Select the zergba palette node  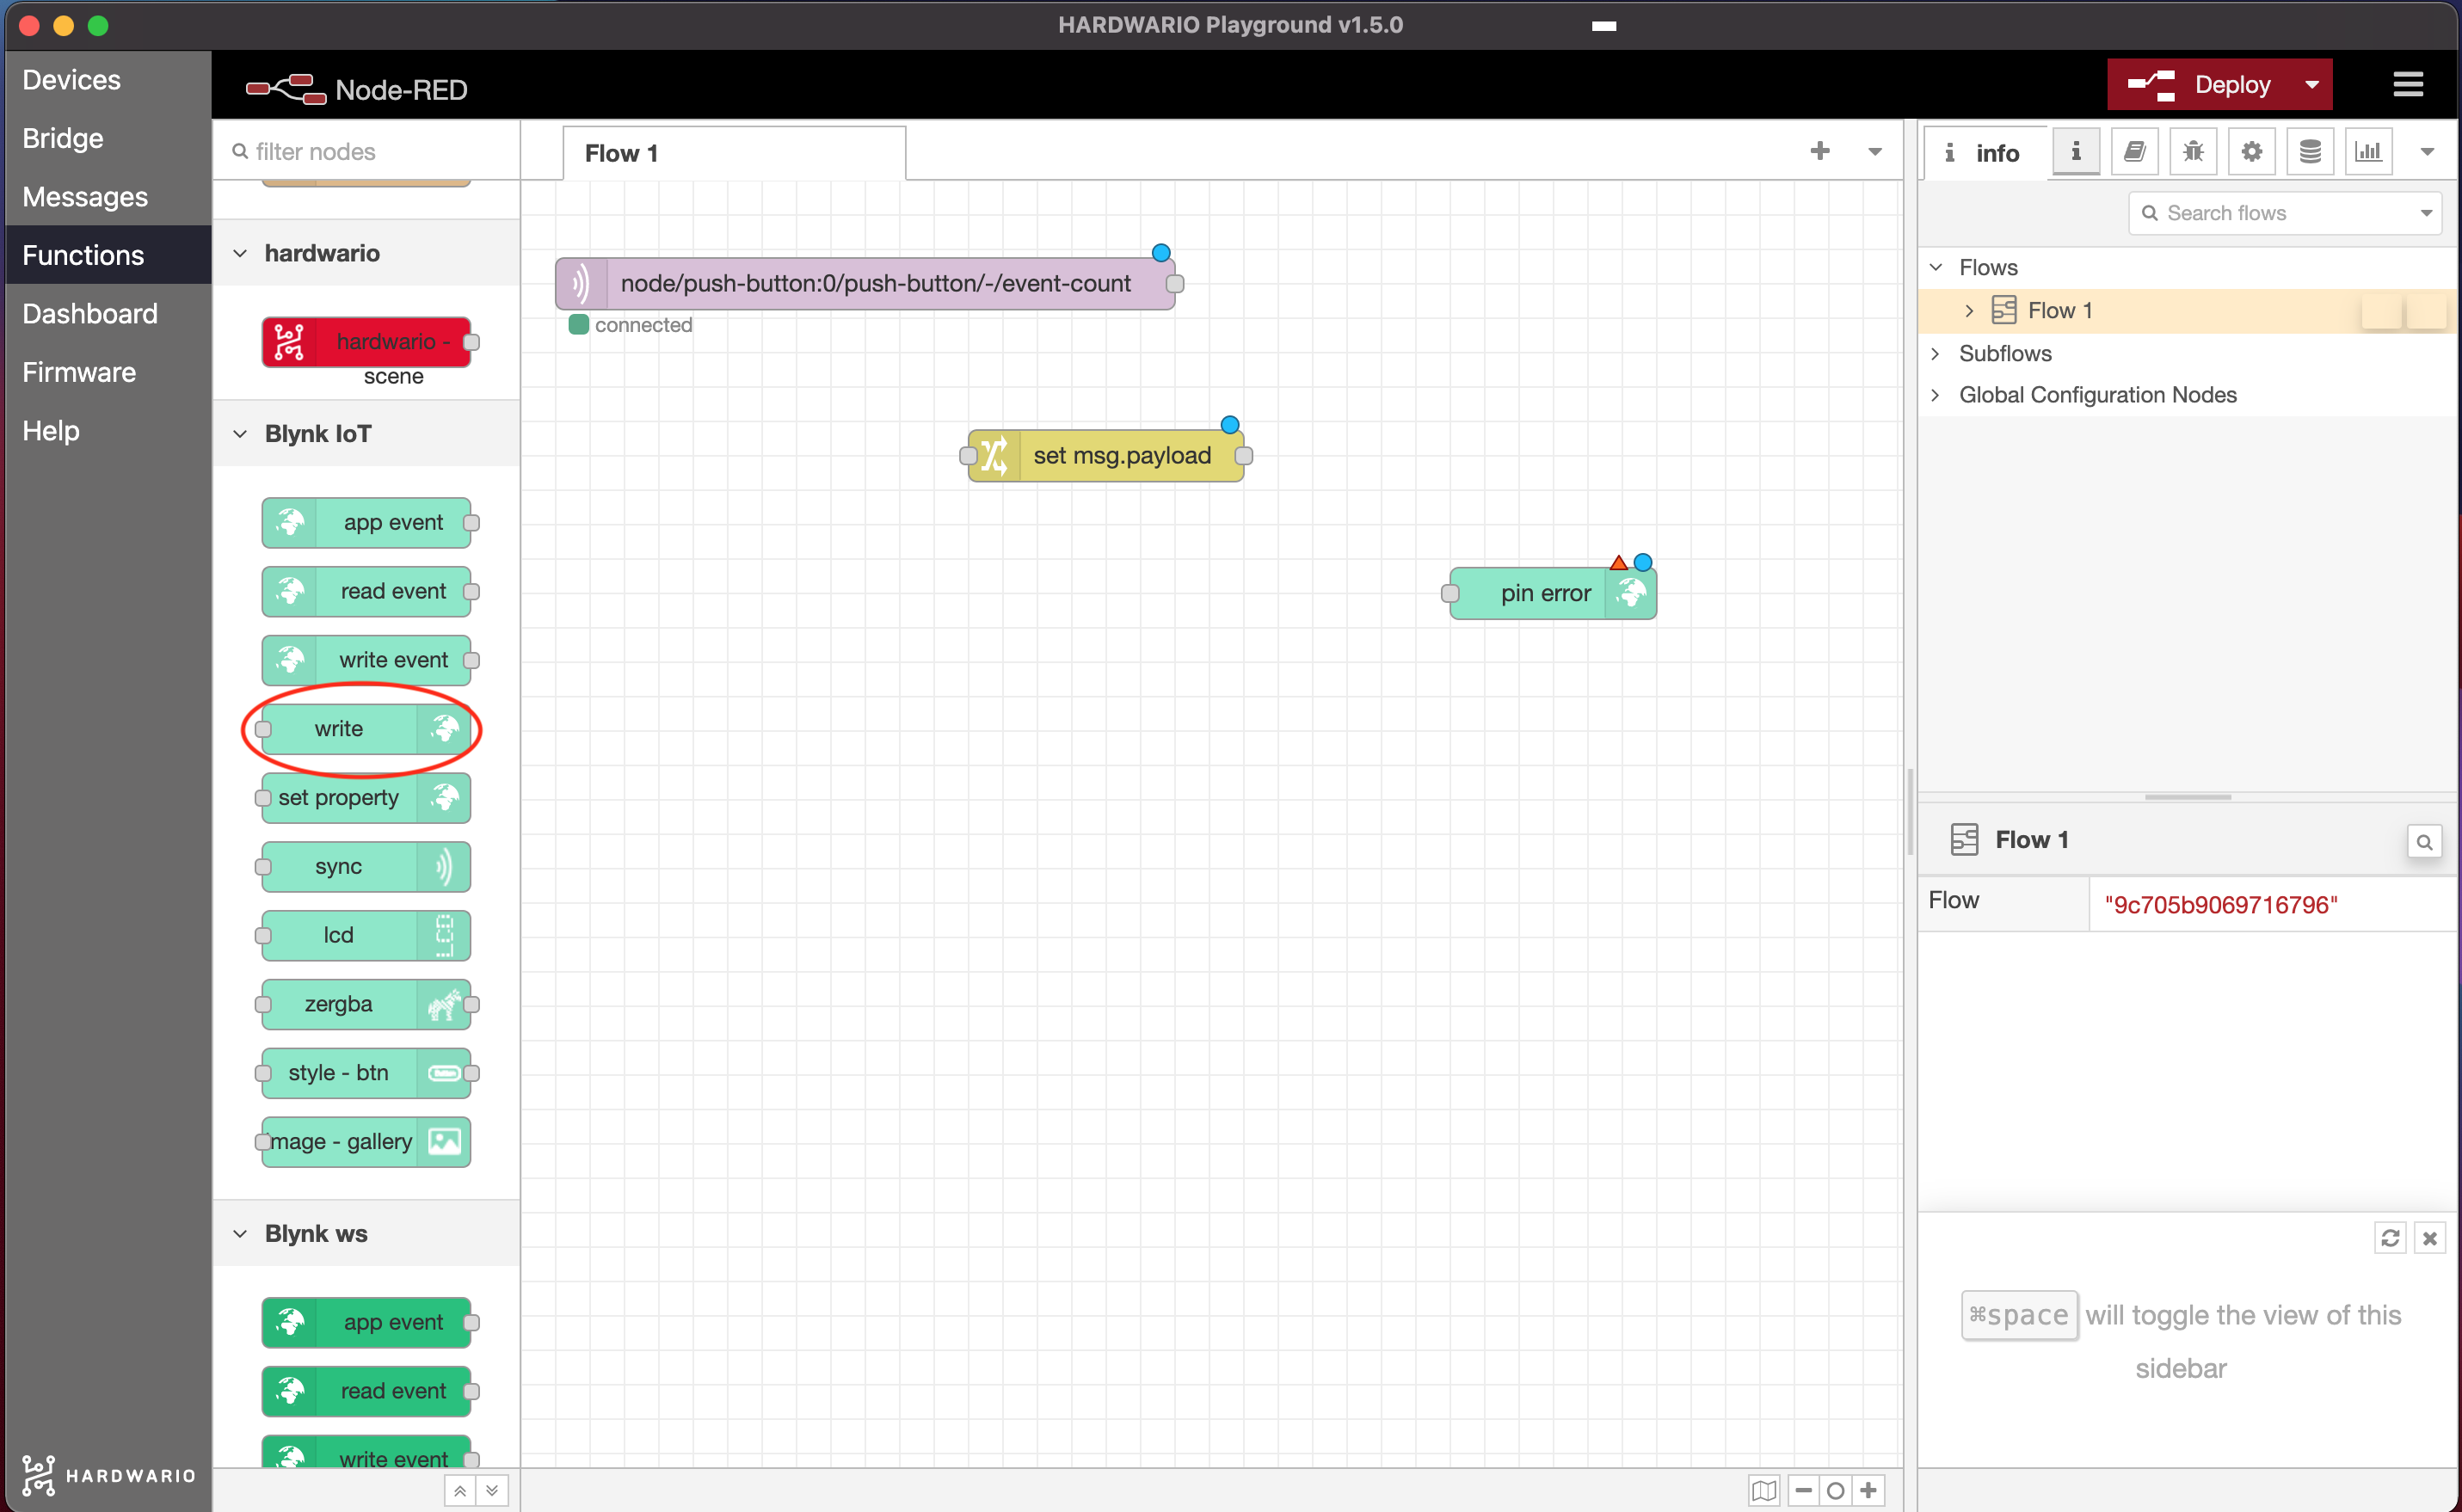pyautogui.click(x=366, y=1004)
